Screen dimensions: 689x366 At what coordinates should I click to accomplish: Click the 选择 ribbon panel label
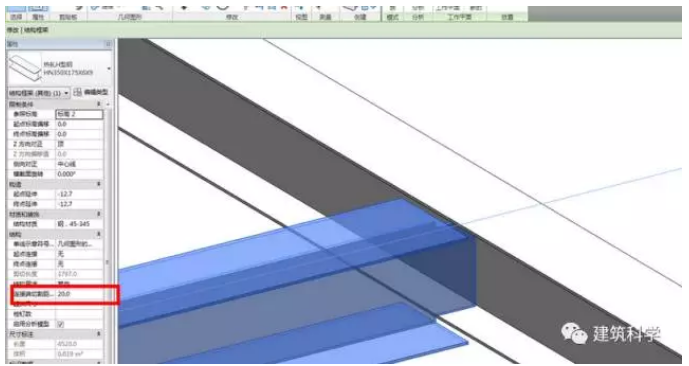pos(16,17)
